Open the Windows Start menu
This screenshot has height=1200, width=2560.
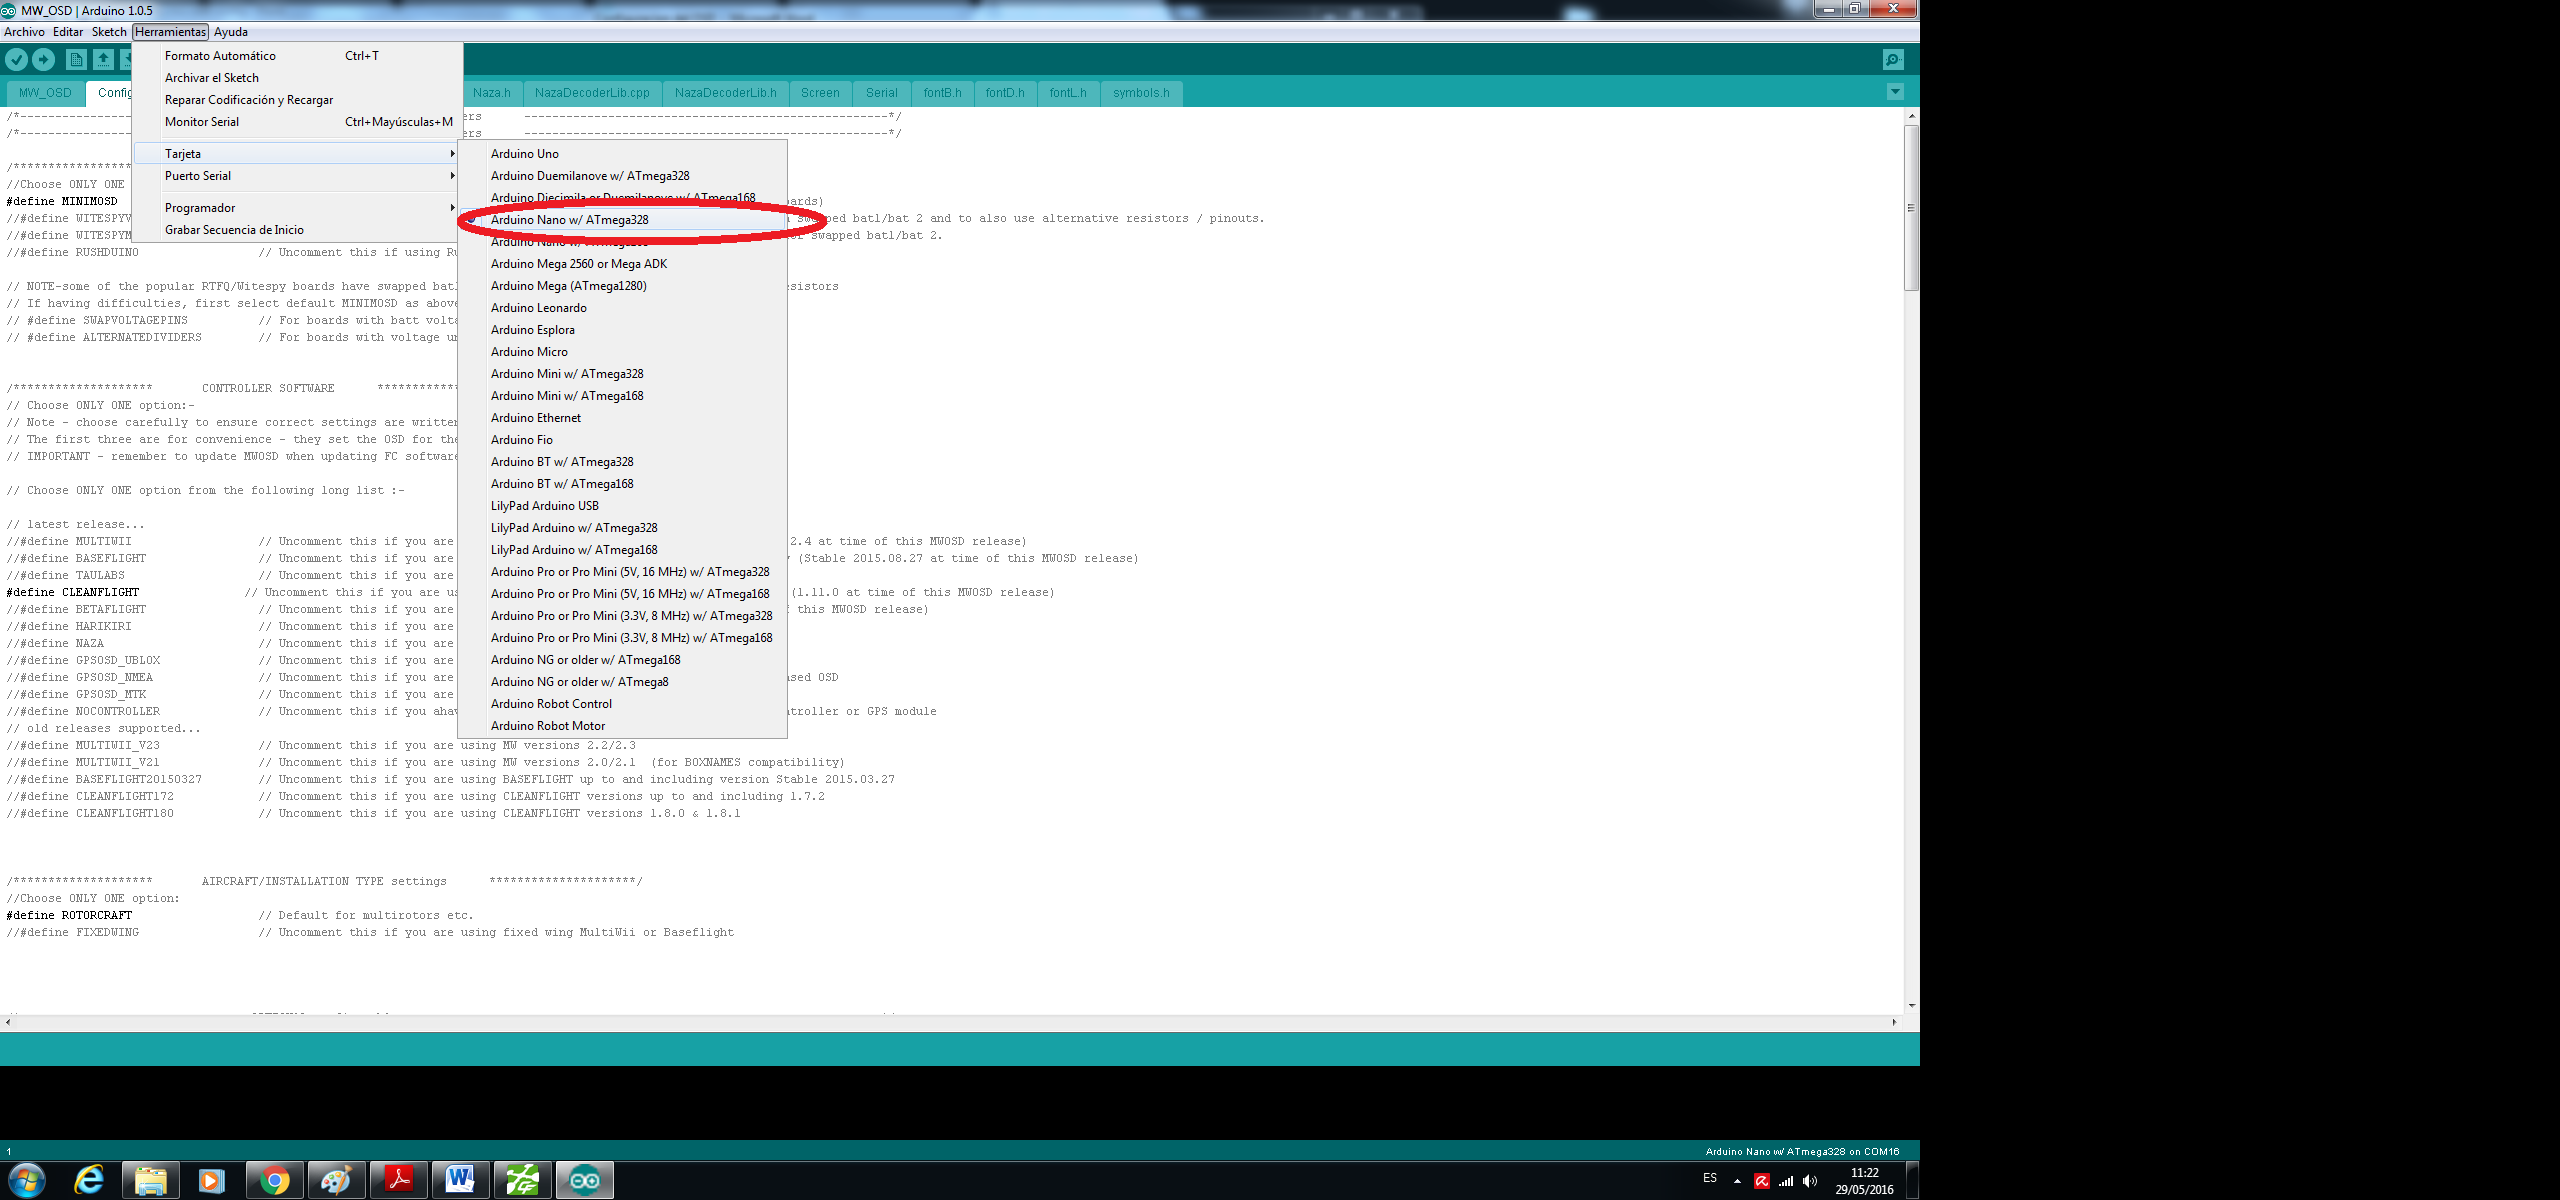pyautogui.click(x=26, y=1181)
